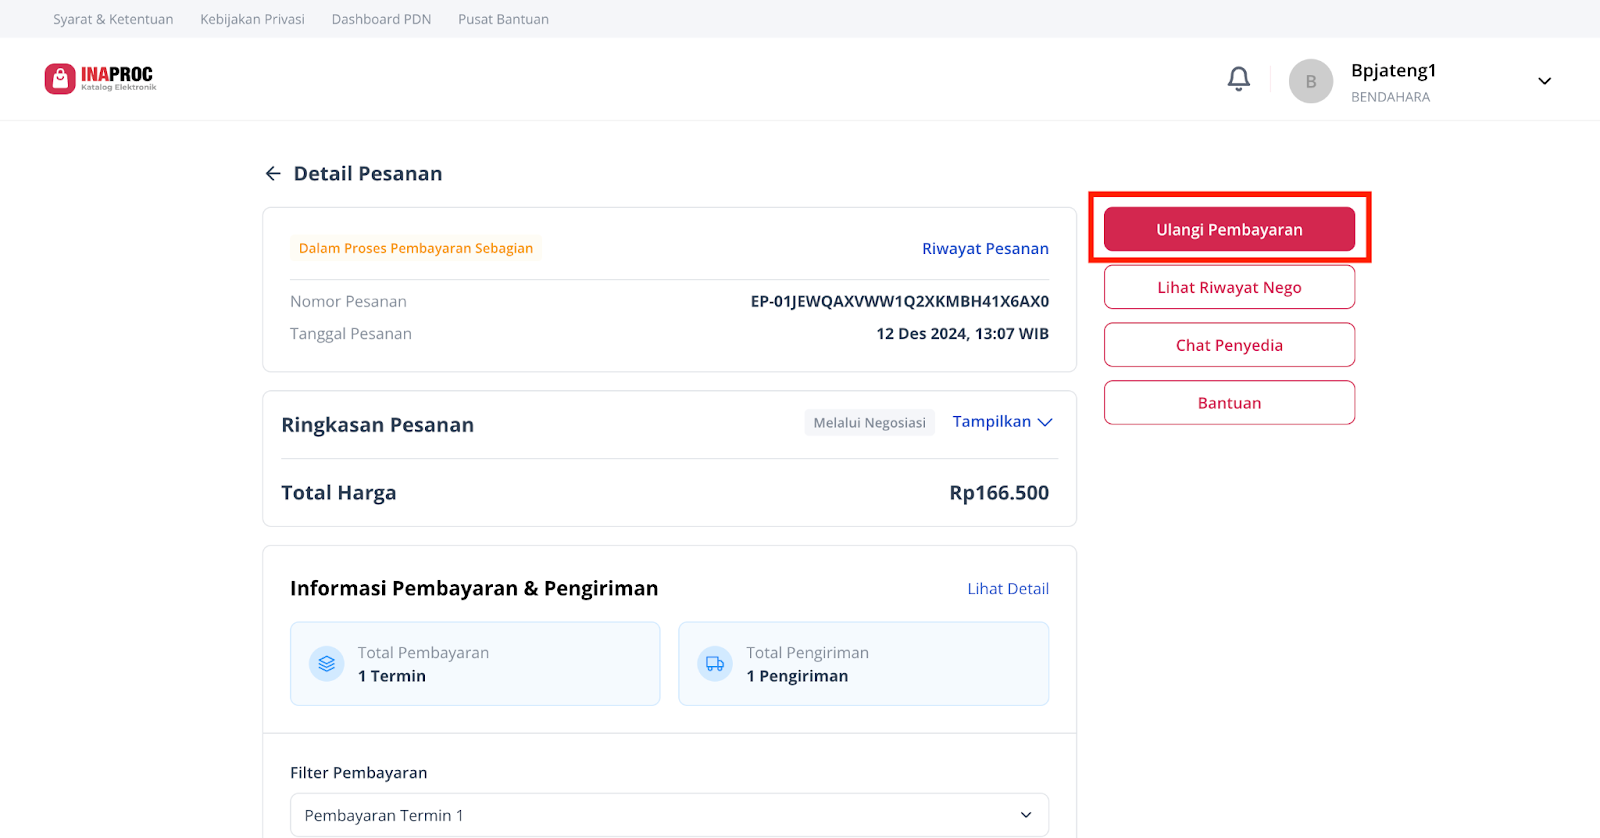Screen dimensions: 1600x838
Task: Go to Dashboard PDN
Action: coord(381,19)
